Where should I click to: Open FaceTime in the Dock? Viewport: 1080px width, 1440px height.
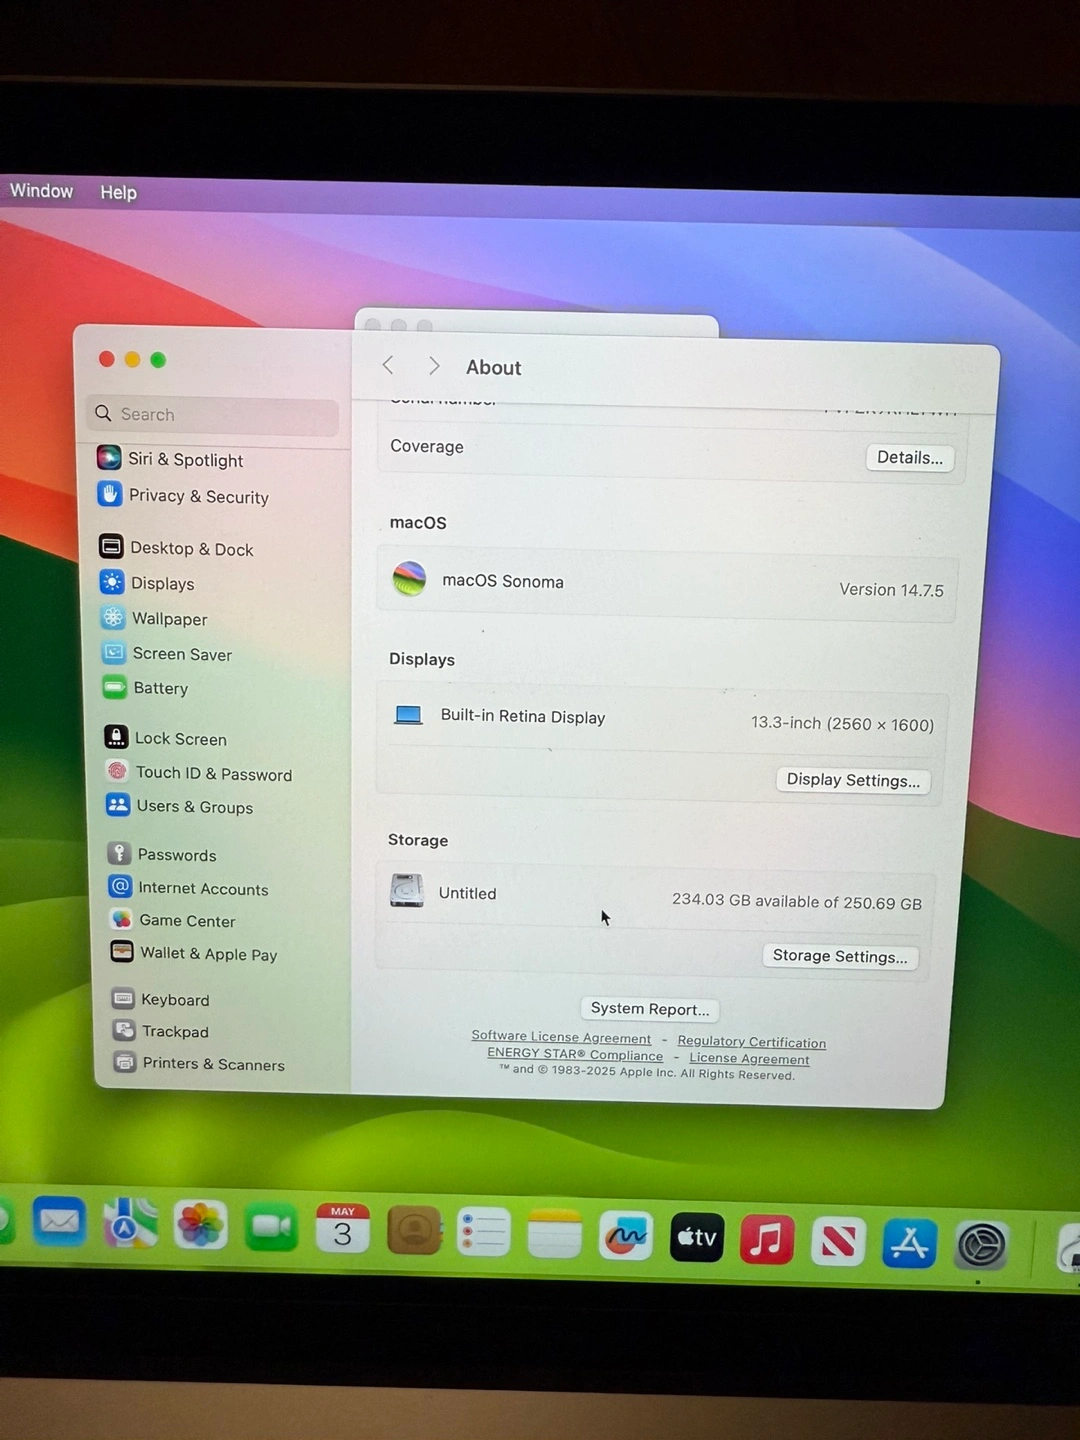[272, 1228]
